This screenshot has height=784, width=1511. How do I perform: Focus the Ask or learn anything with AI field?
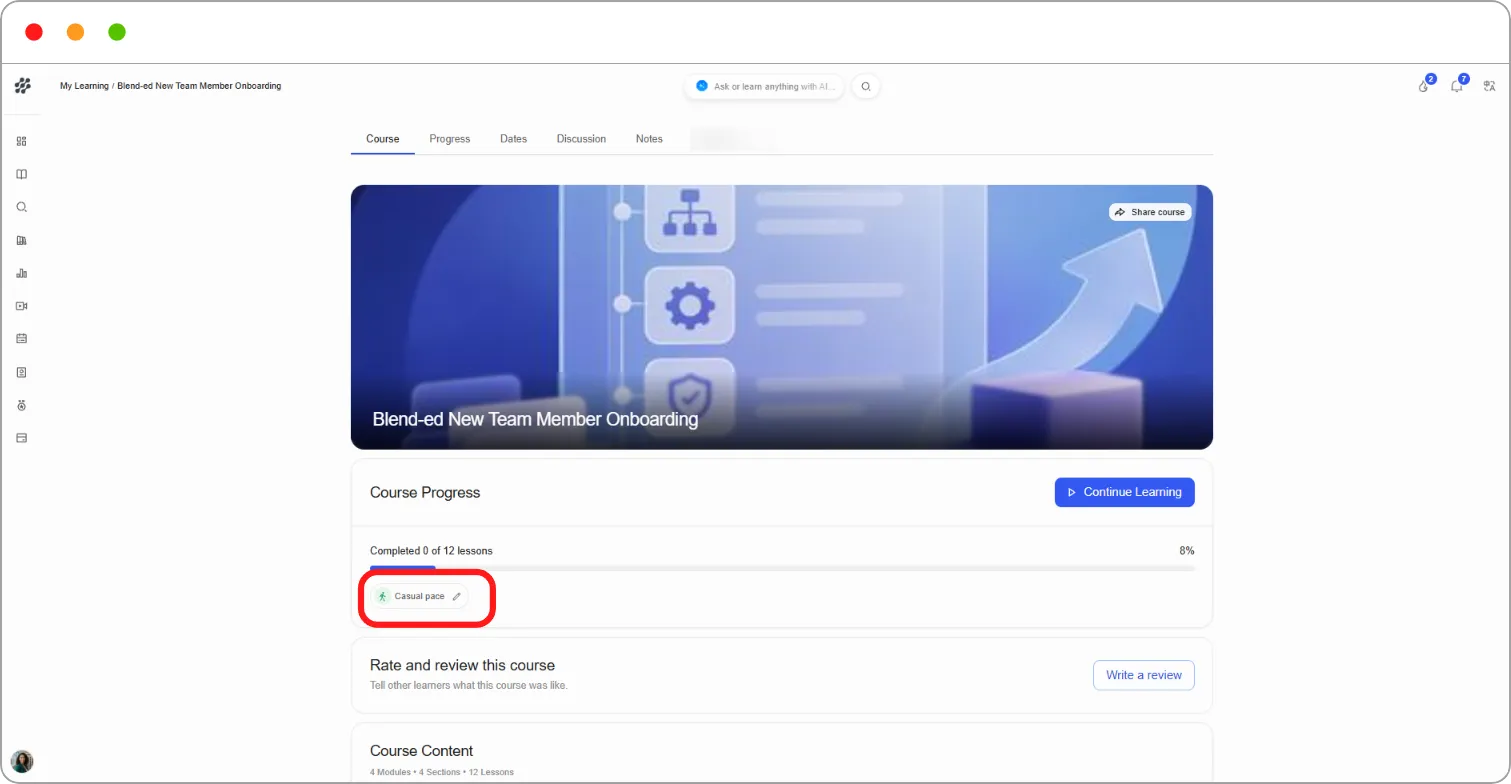point(764,87)
